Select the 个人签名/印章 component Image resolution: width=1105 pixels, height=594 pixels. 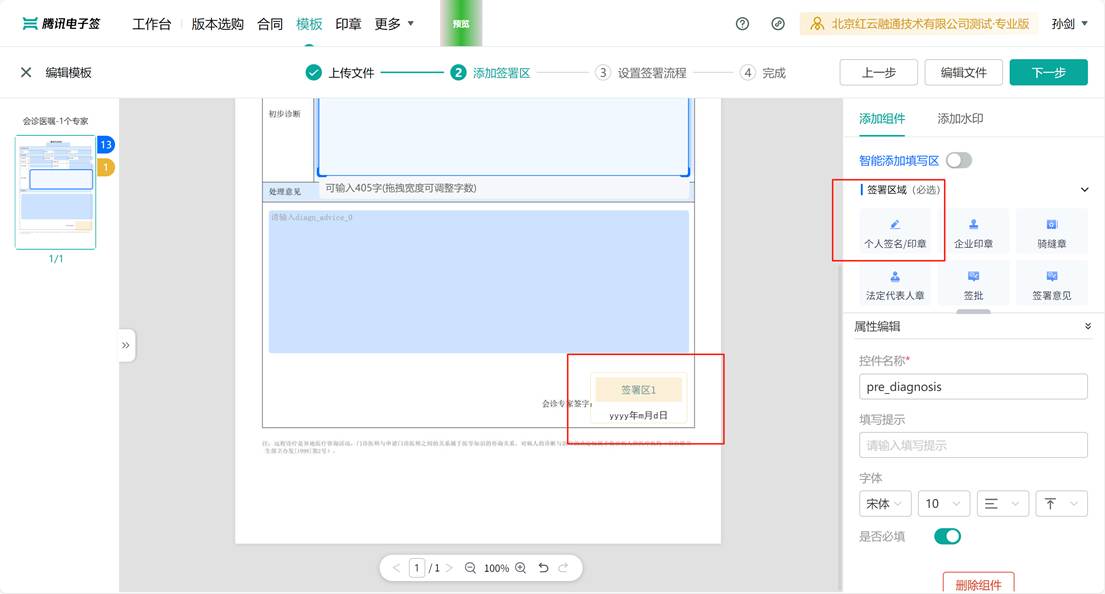click(x=895, y=232)
